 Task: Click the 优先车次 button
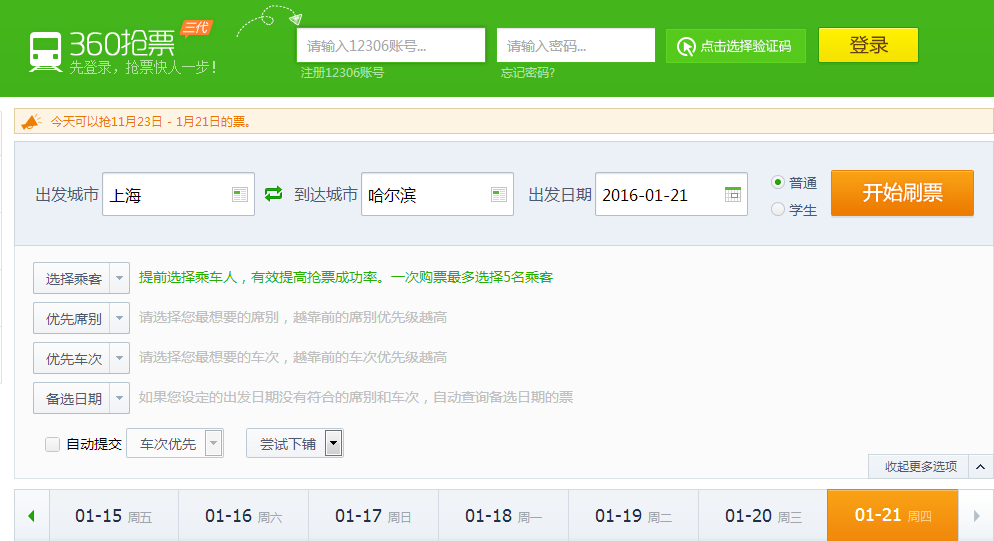tap(72, 358)
